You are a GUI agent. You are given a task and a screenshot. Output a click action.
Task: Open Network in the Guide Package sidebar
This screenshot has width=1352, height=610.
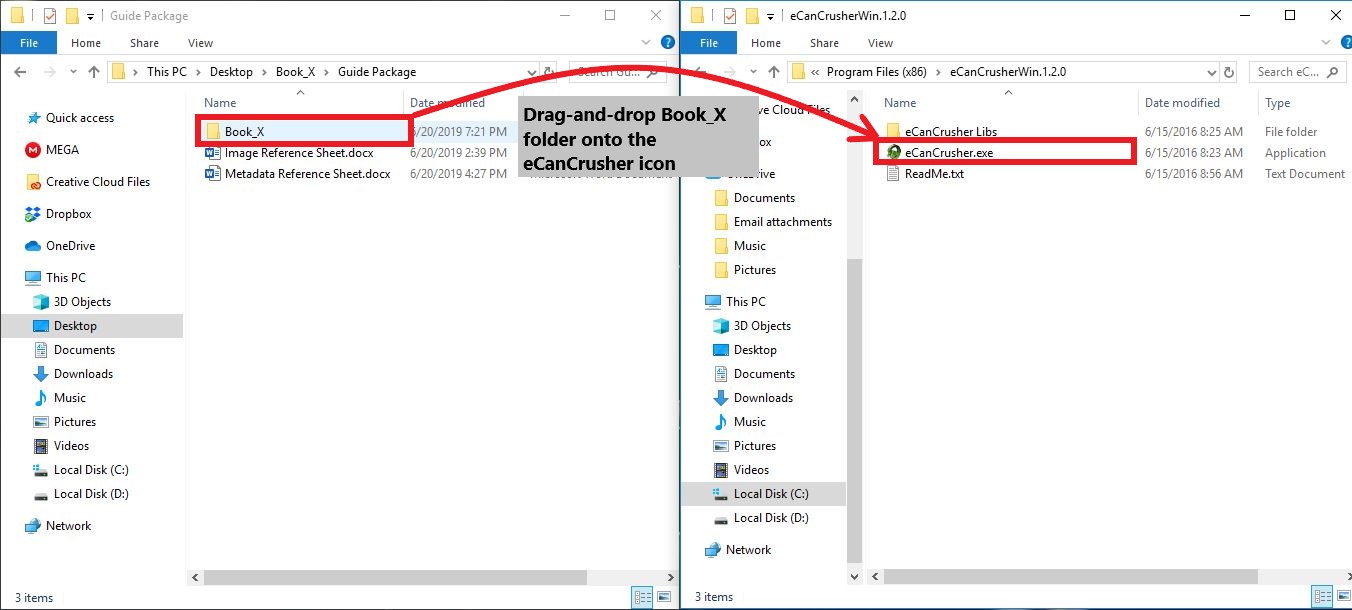pos(58,526)
